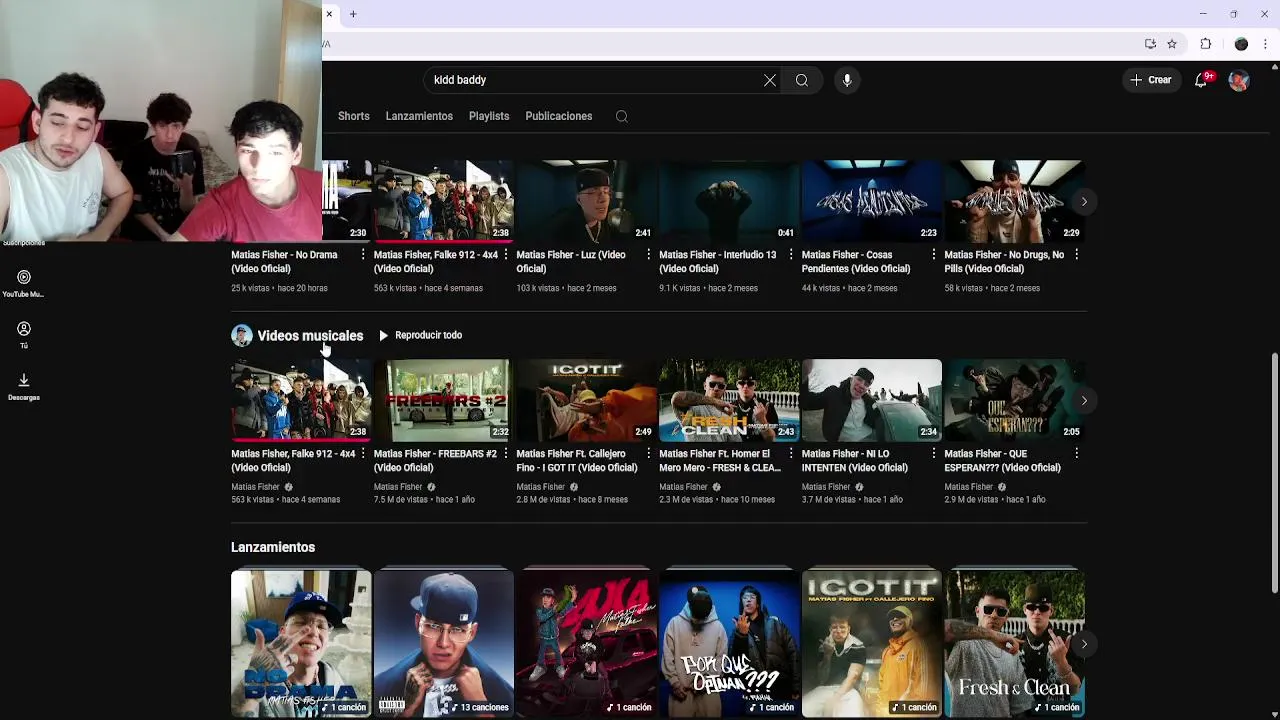Show next videos in Videos musicales carousel

(1084, 401)
